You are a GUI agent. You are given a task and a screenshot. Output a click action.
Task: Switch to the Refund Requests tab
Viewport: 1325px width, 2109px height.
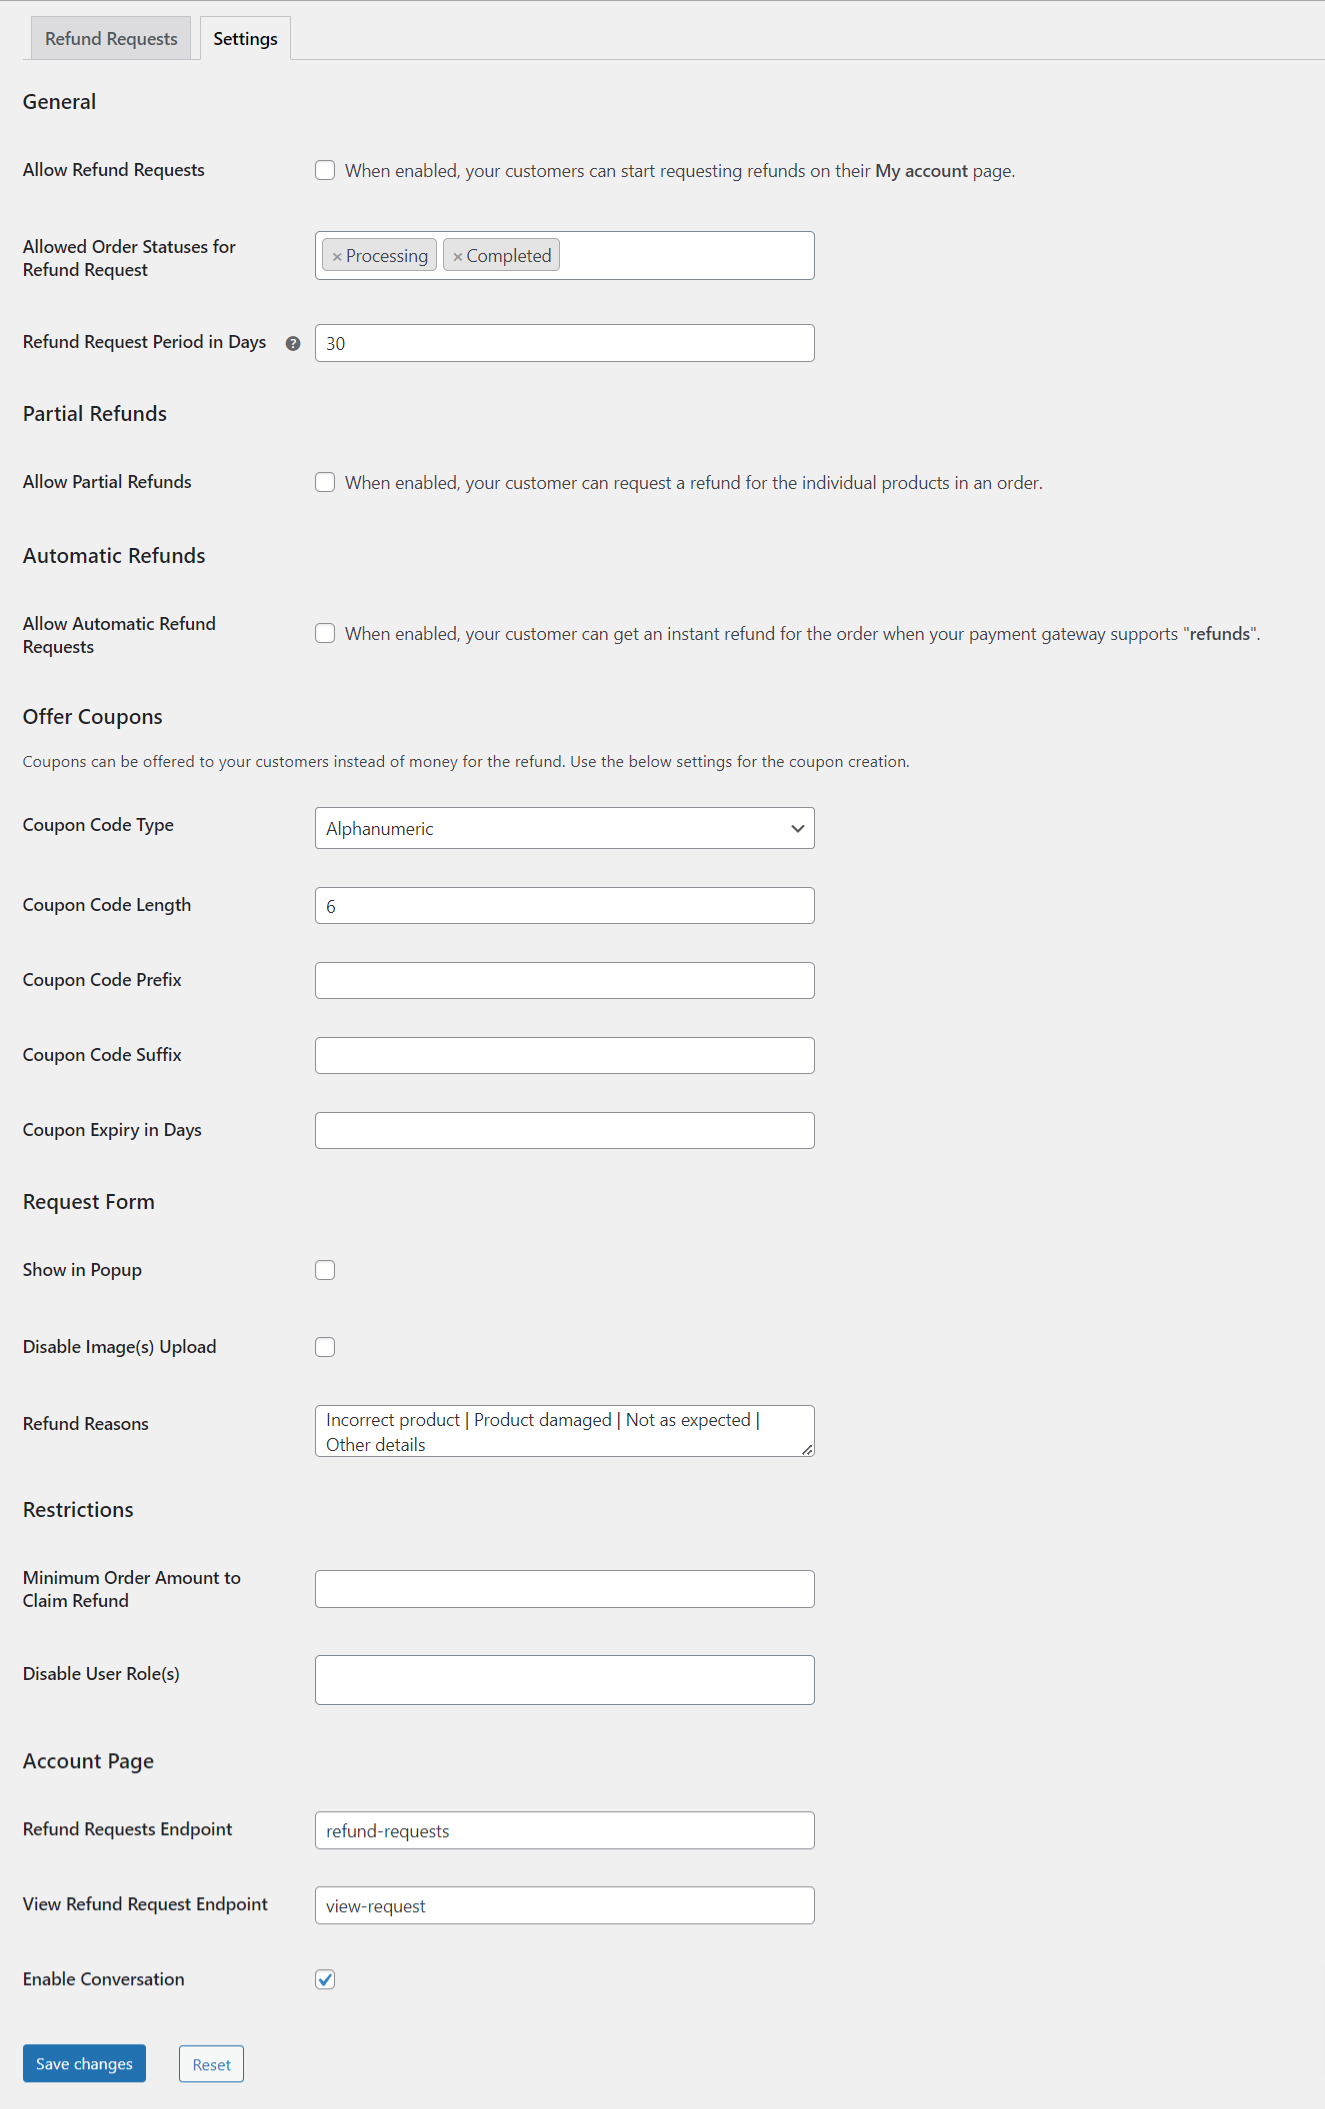tap(110, 37)
